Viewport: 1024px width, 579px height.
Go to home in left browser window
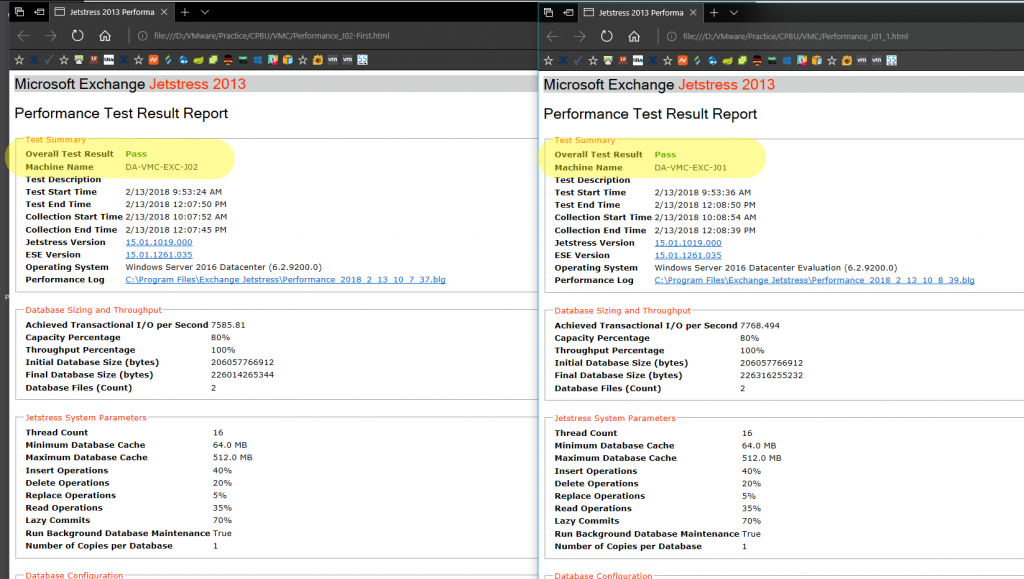click(105, 36)
